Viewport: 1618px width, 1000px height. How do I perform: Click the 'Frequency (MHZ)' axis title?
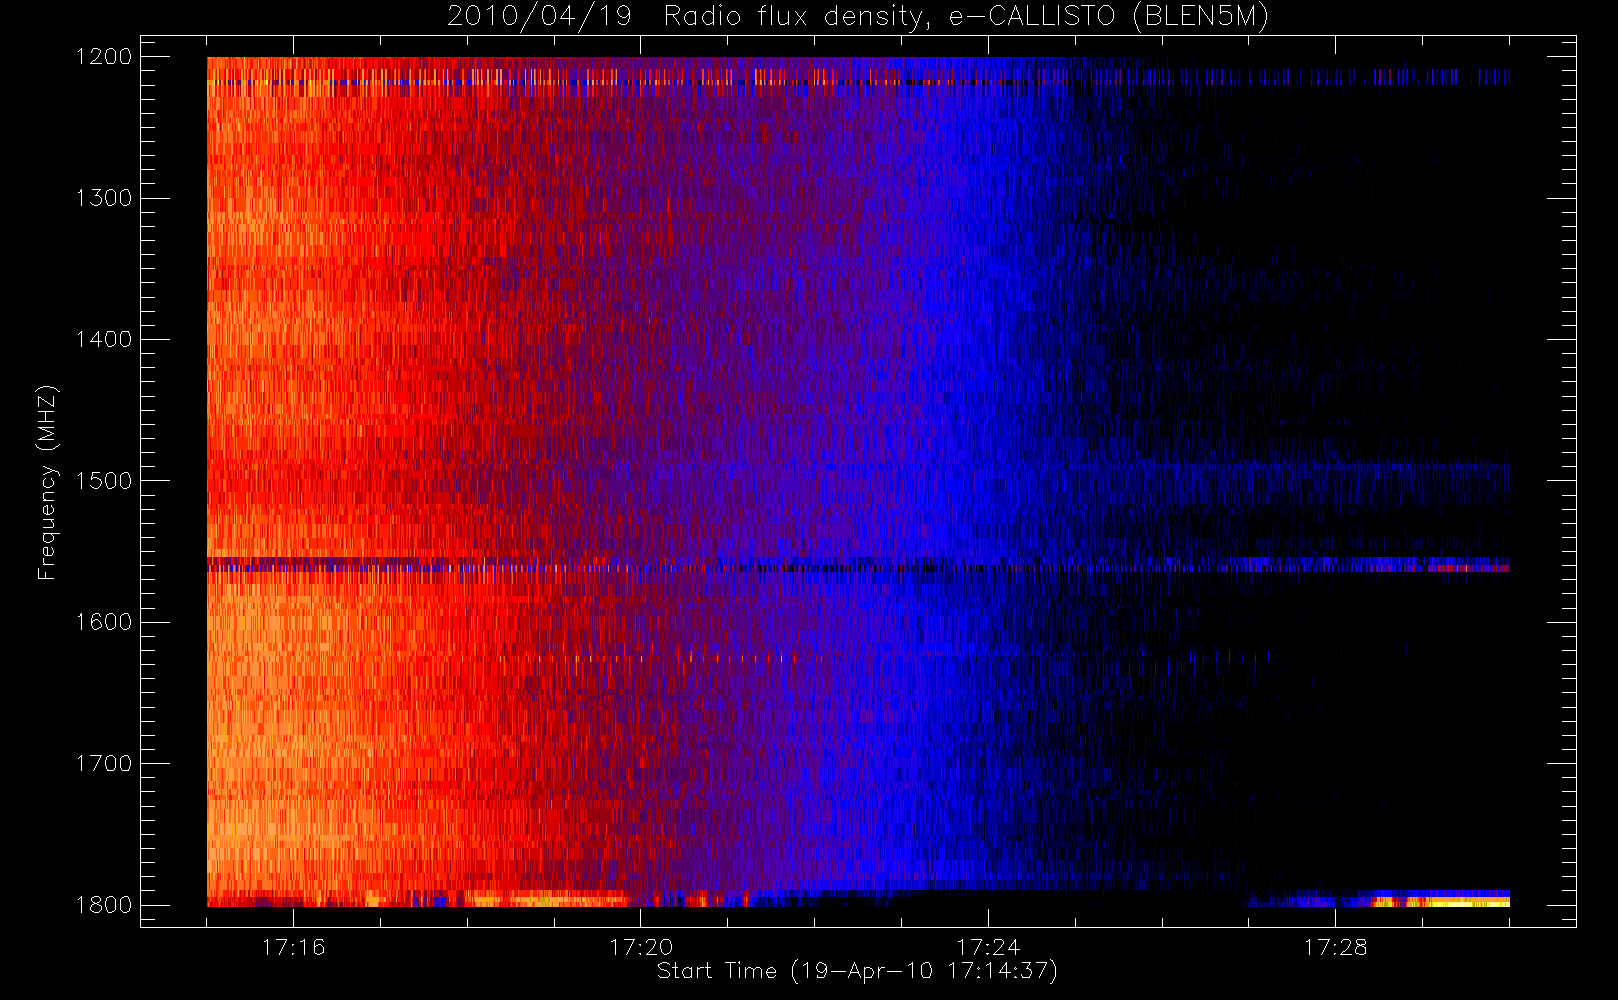(x=47, y=482)
